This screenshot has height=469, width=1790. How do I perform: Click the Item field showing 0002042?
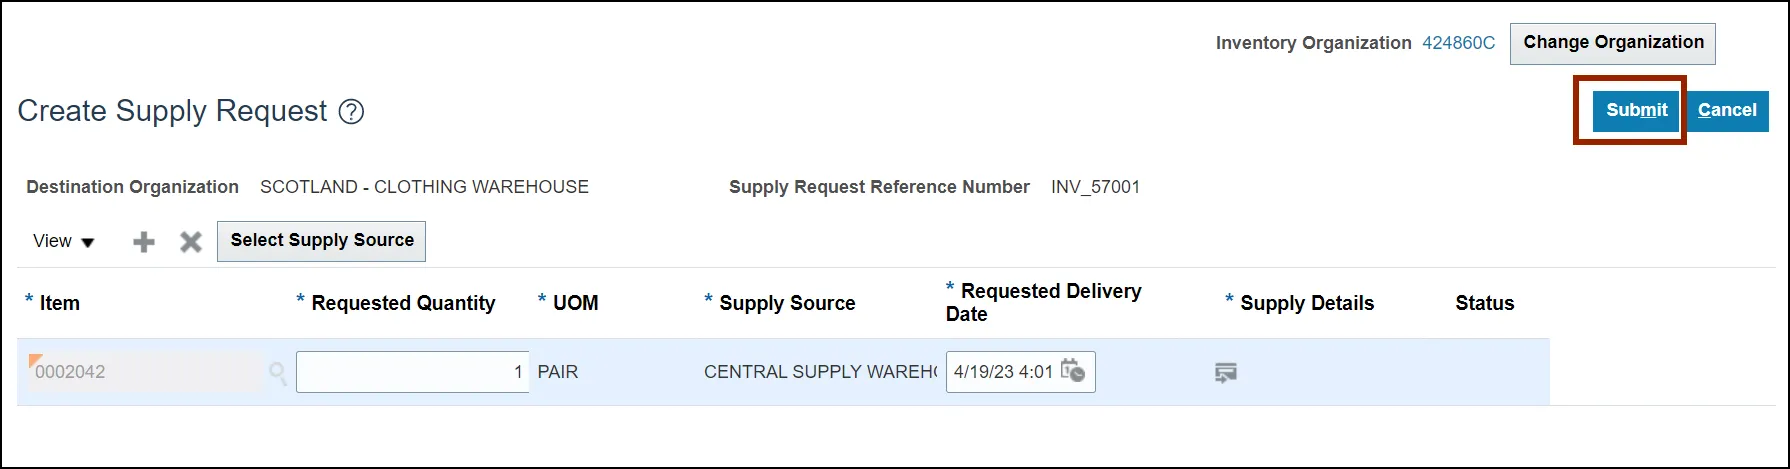[x=140, y=372]
